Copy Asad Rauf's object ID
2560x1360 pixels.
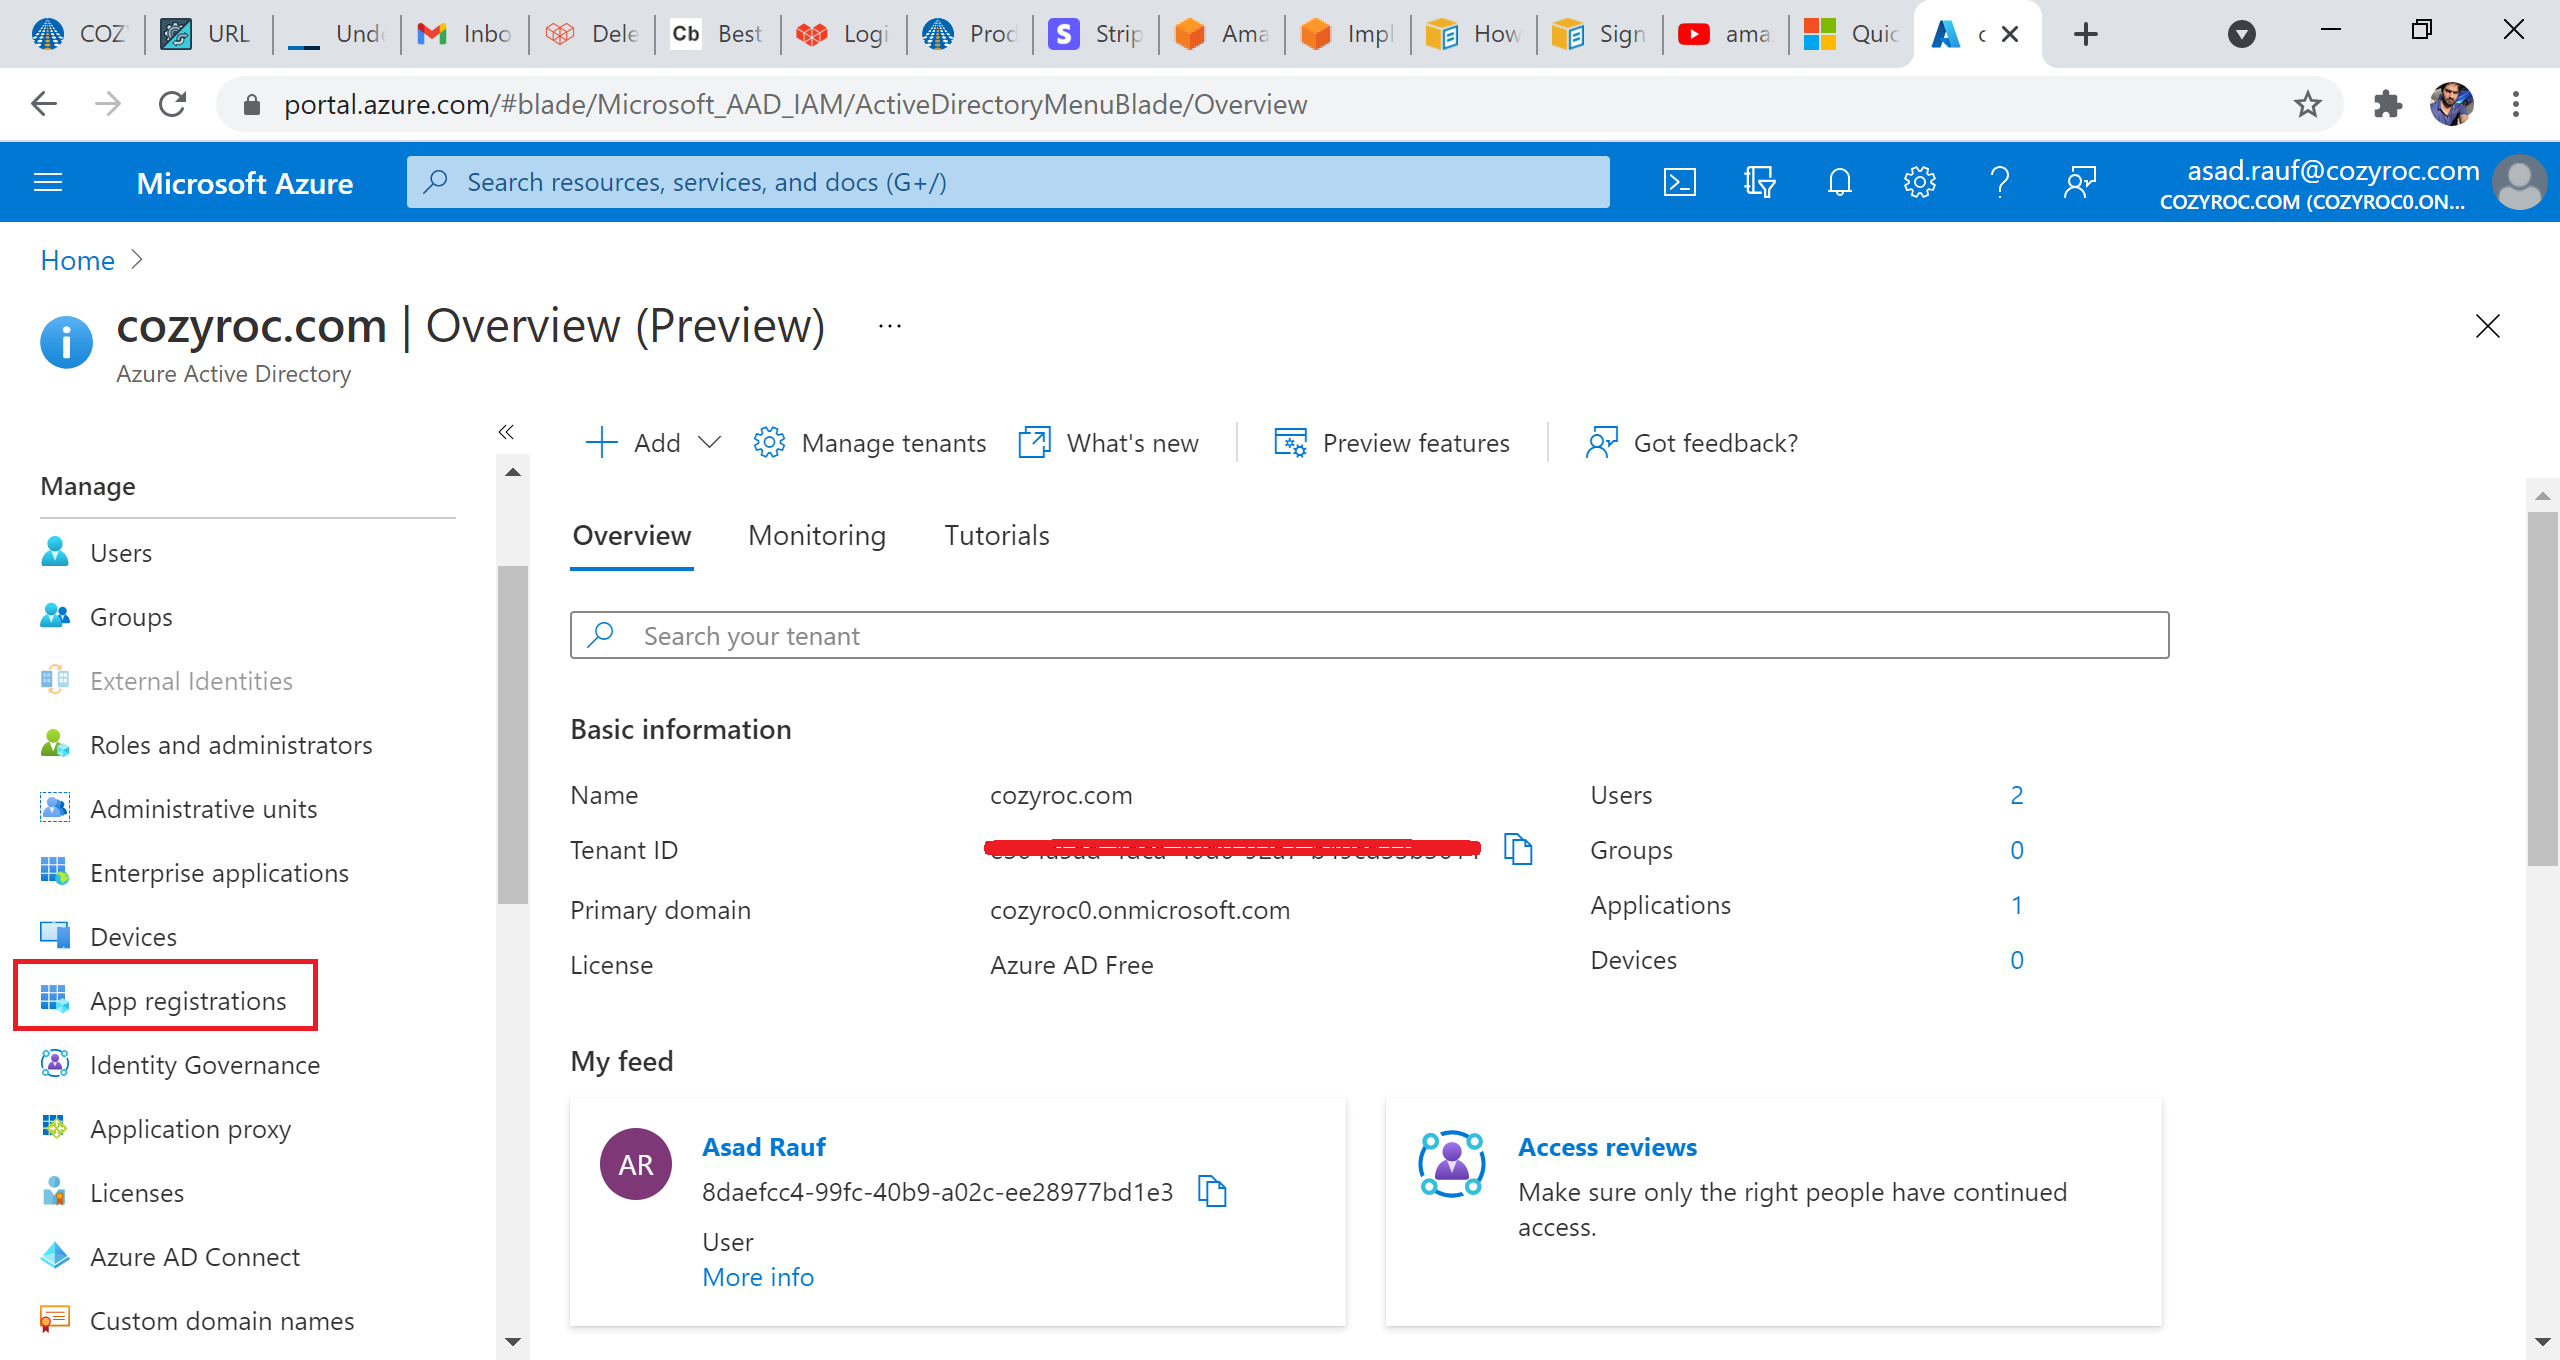(x=1212, y=1191)
